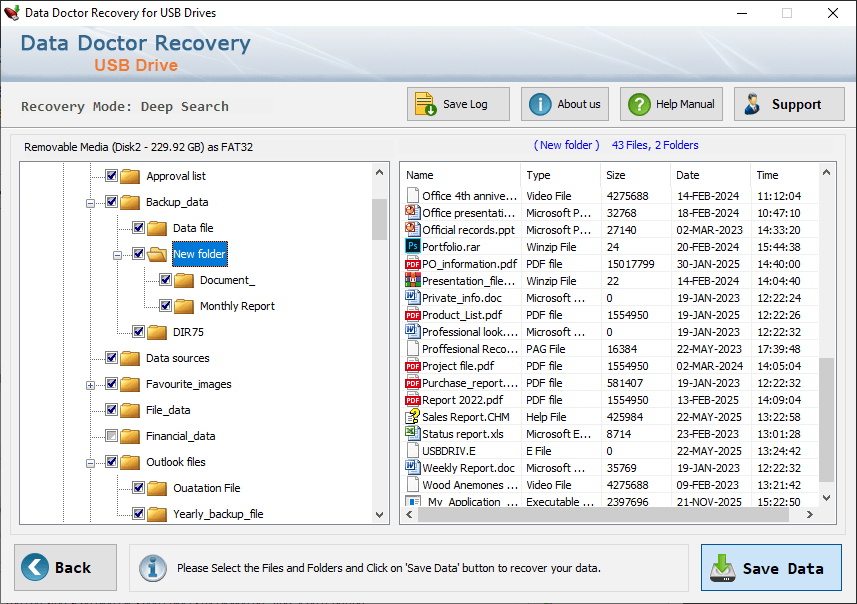The width and height of the screenshot is (857, 604).
Task: Click the Word icon of Private_info.doc
Action: click(x=413, y=297)
